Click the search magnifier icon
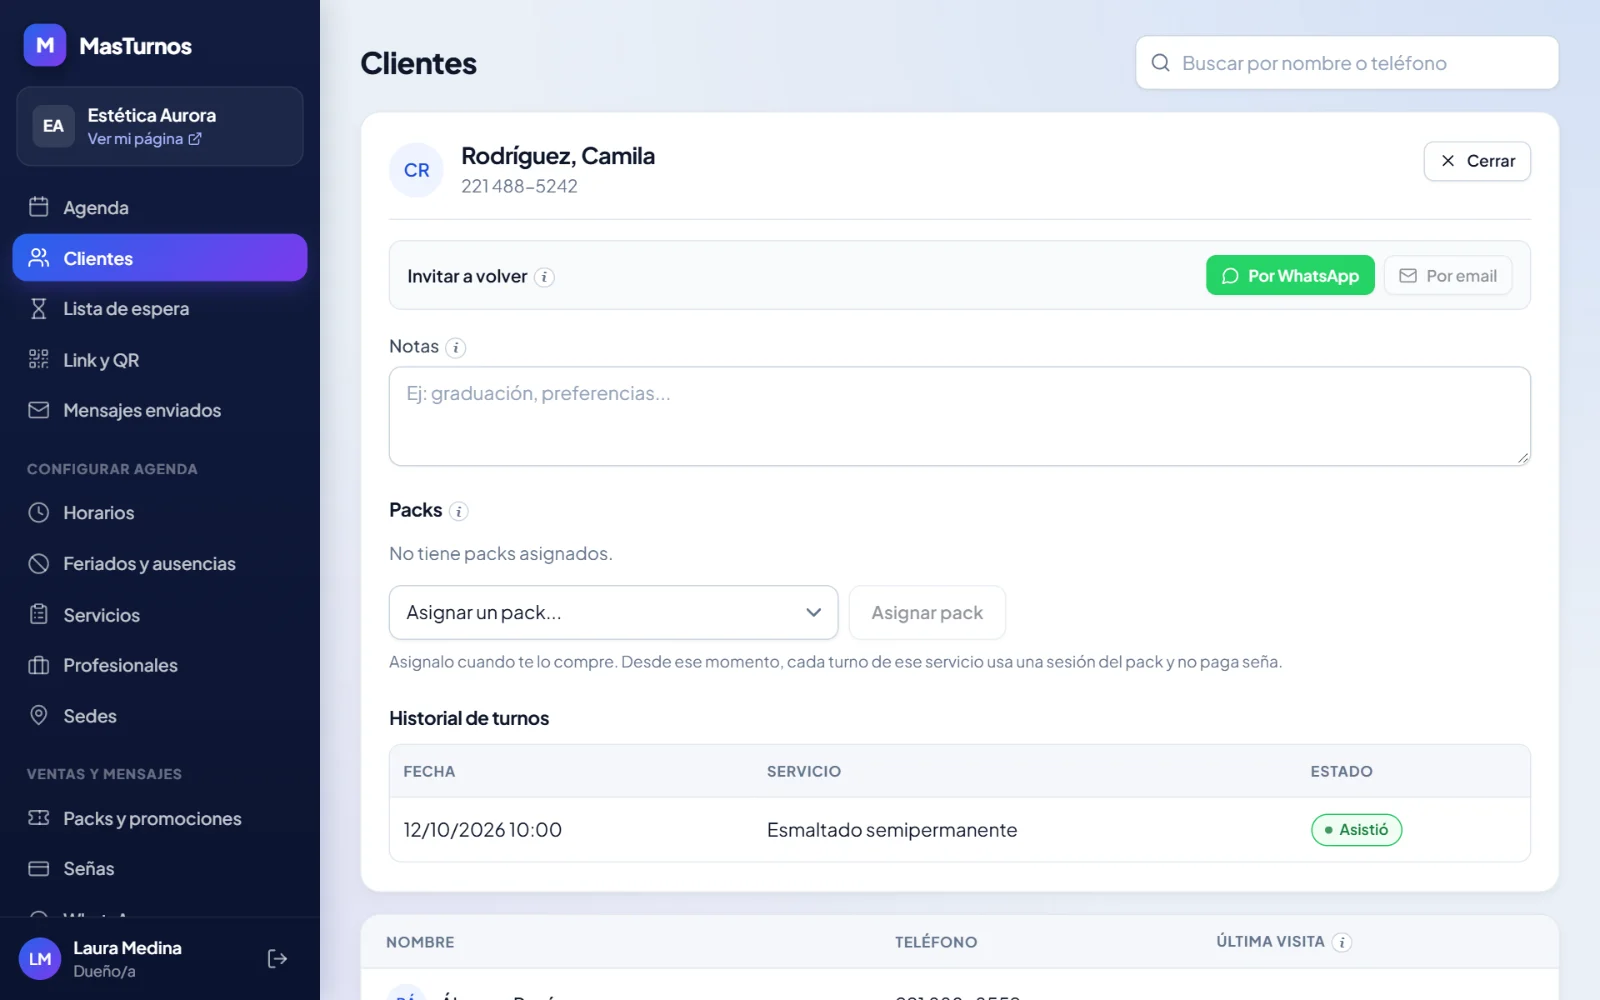This screenshot has width=1600, height=1000. tap(1160, 63)
